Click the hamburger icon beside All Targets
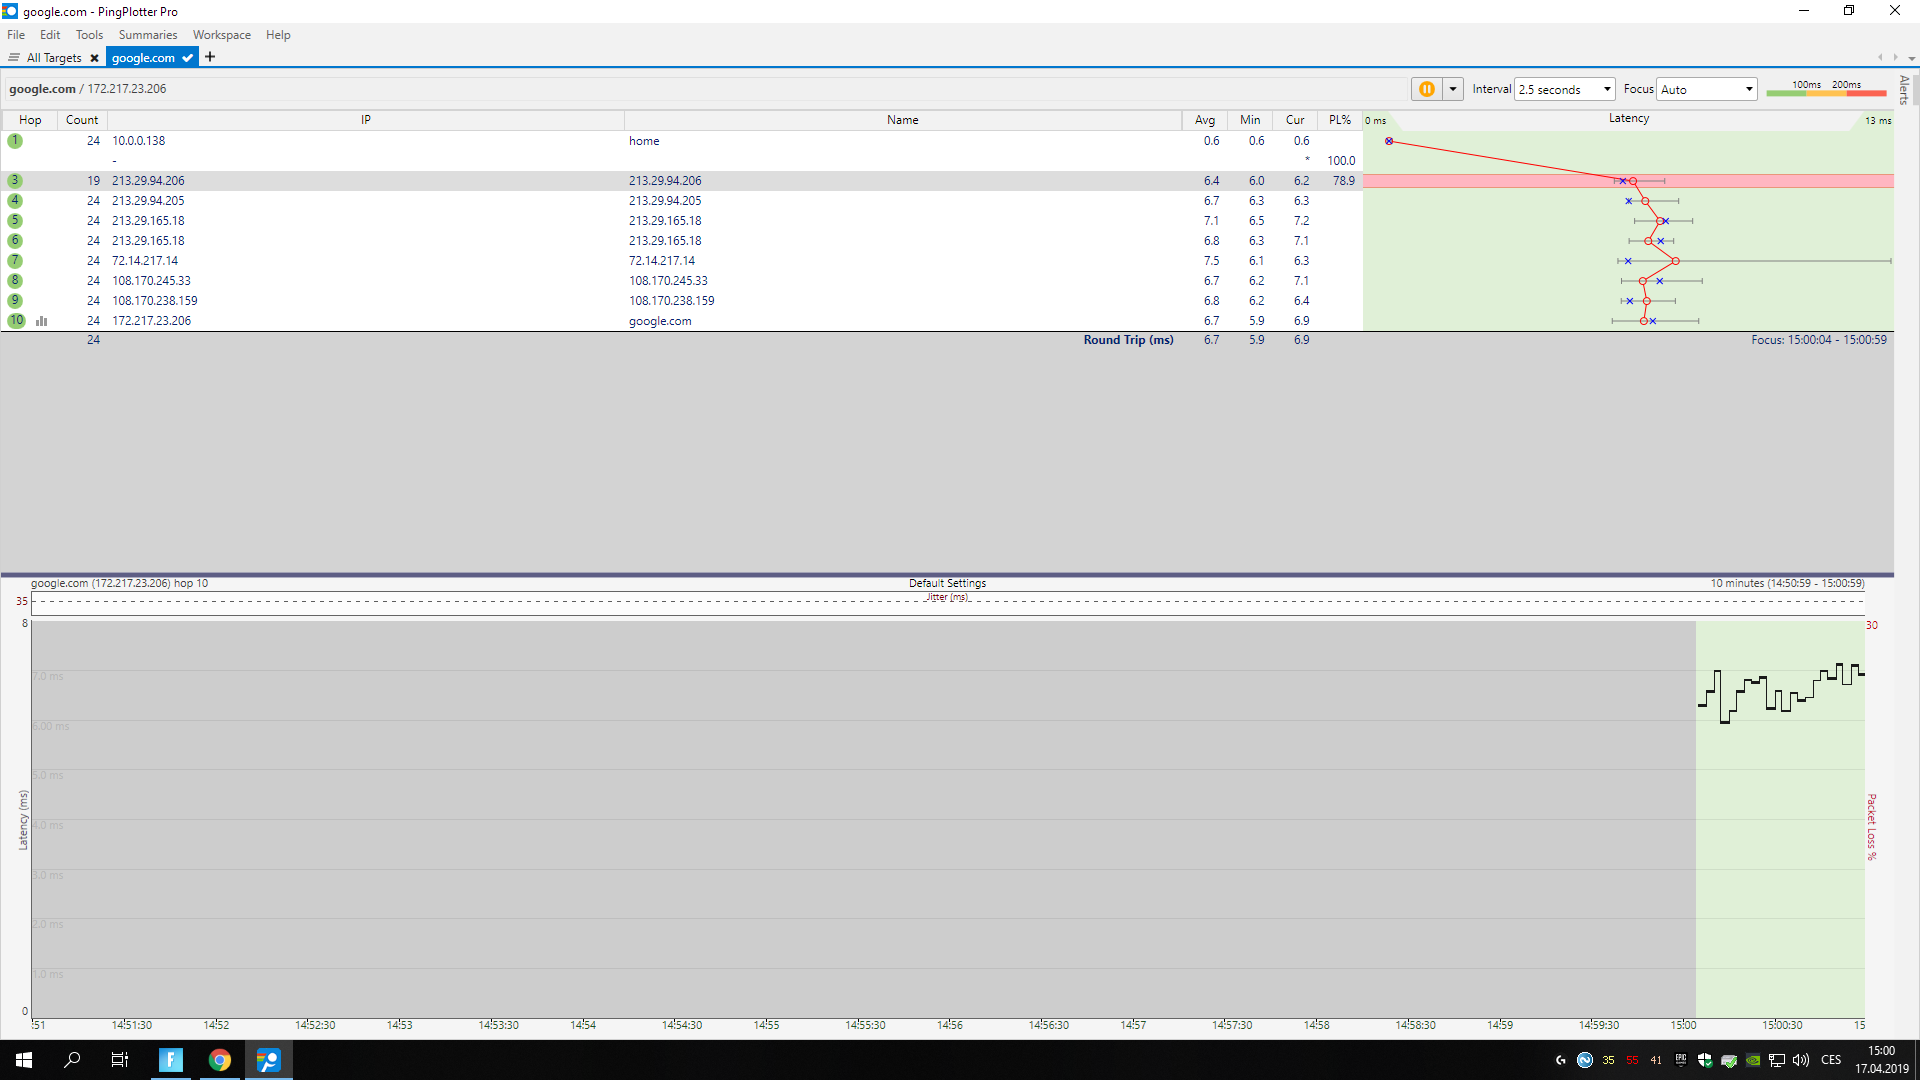1920x1080 pixels. click(14, 58)
